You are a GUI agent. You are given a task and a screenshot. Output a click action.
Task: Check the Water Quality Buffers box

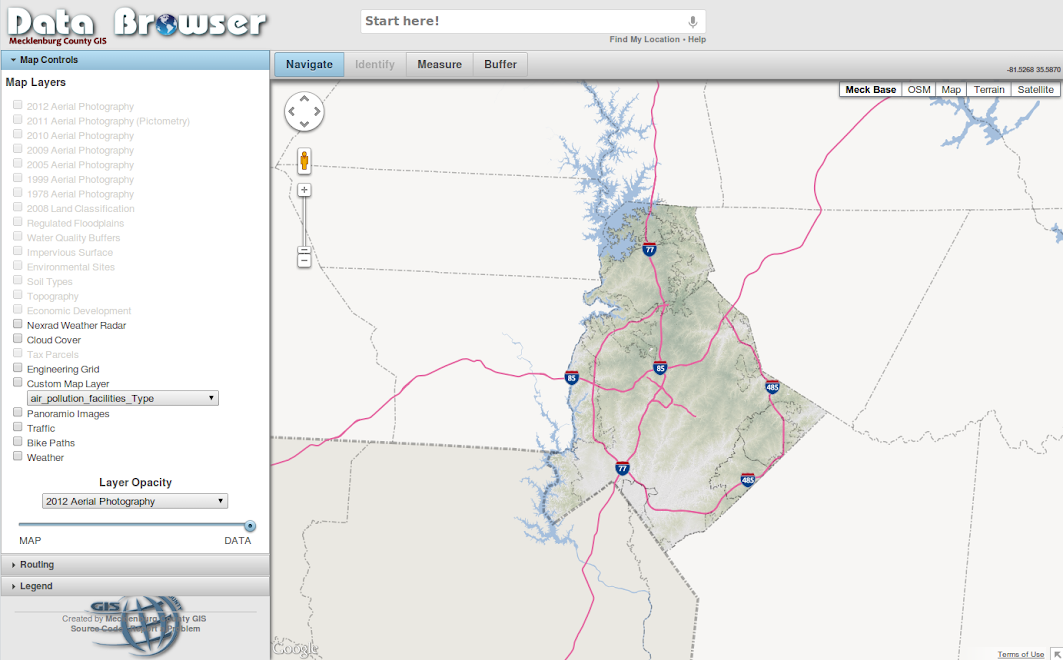[18, 236]
